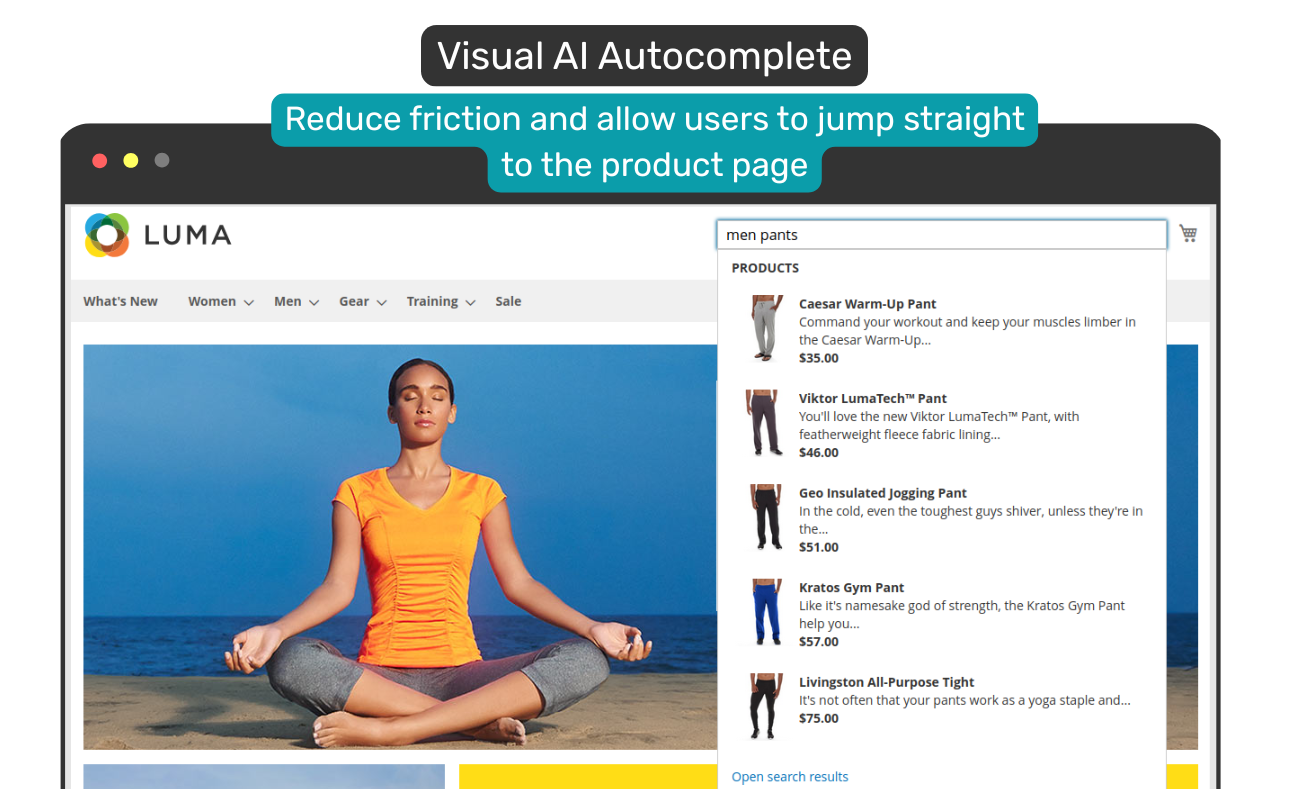This screenshot has height=789, width=1289.
Task: Expand the Women menu chevron
Action: (x=249, y=302)
